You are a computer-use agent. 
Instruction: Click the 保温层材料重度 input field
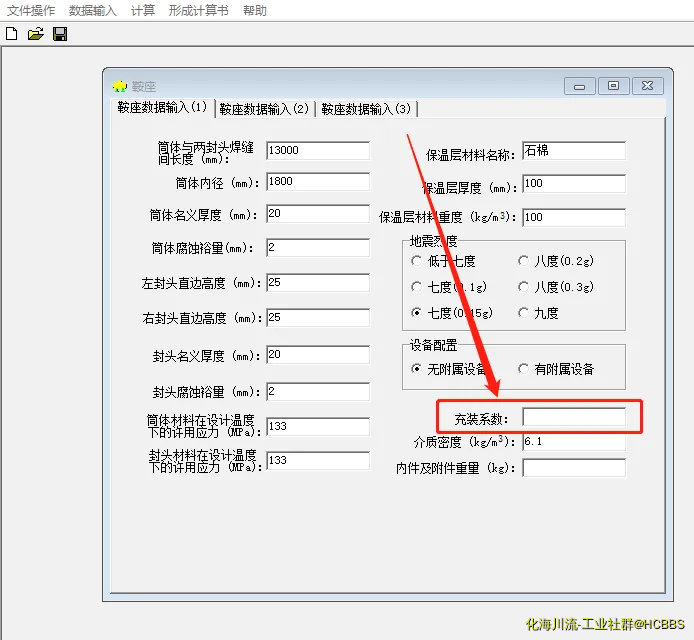pos(574,217)
